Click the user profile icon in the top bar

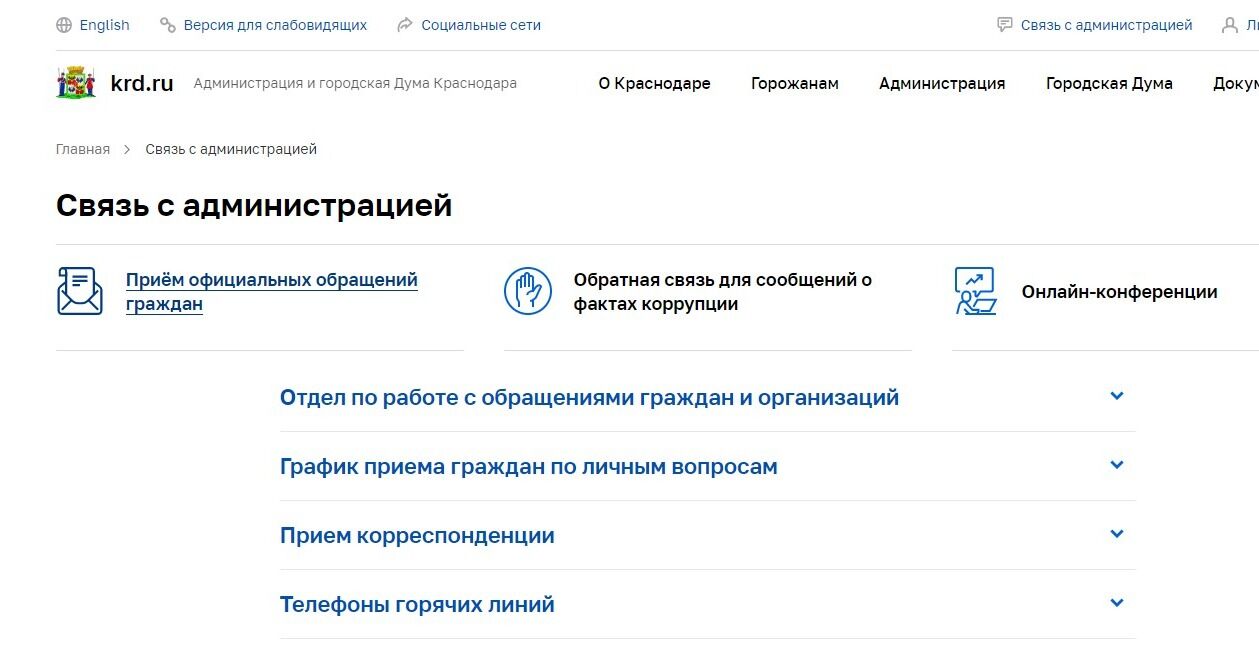pos(1230,25)
